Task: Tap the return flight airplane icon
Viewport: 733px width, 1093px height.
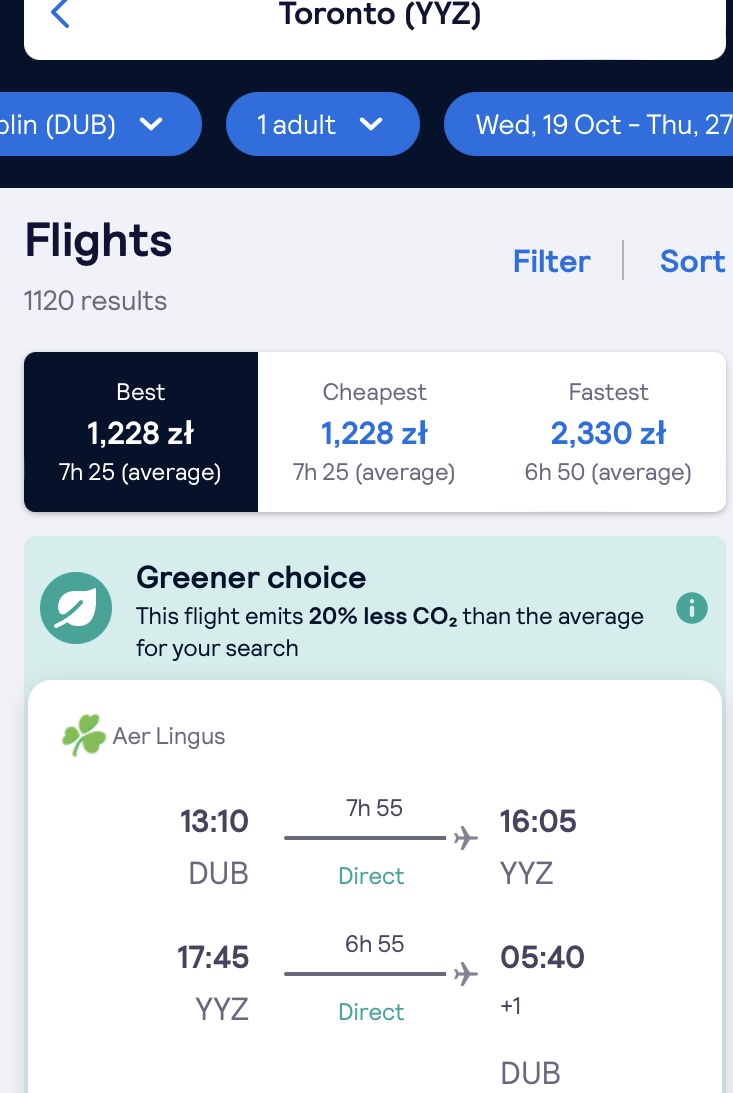Action: (x=465, y=974)
